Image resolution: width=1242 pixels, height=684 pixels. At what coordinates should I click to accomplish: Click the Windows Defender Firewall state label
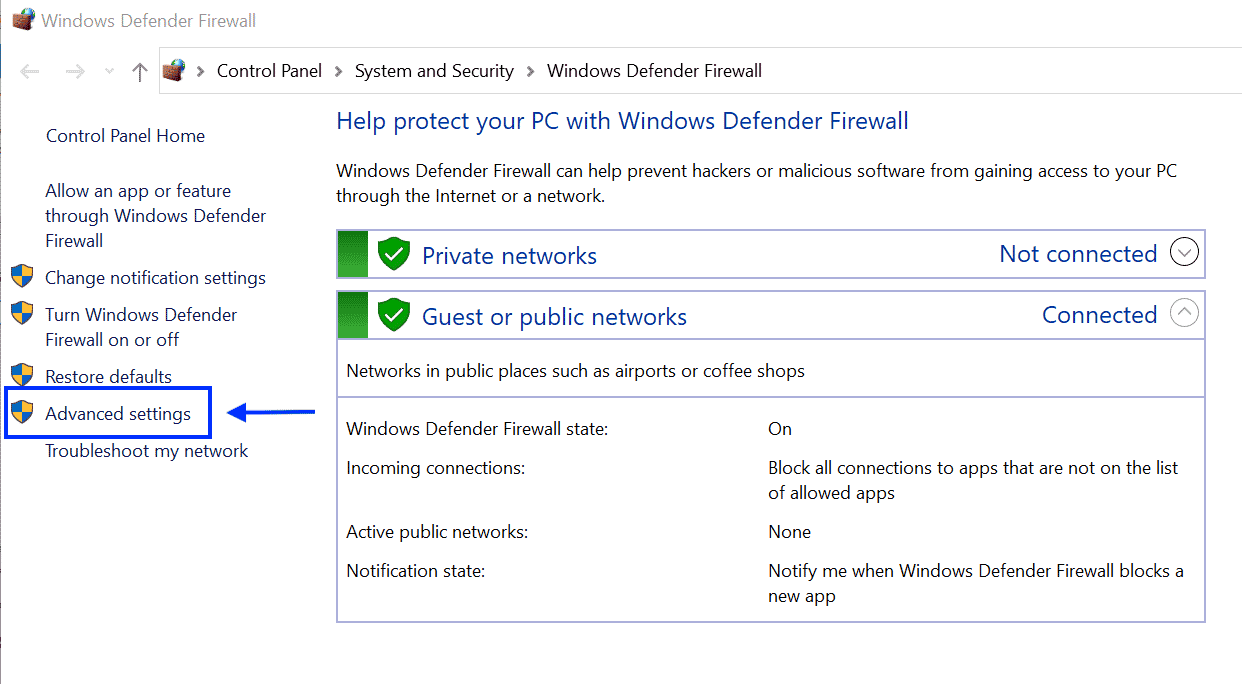[x=477, y=429]
